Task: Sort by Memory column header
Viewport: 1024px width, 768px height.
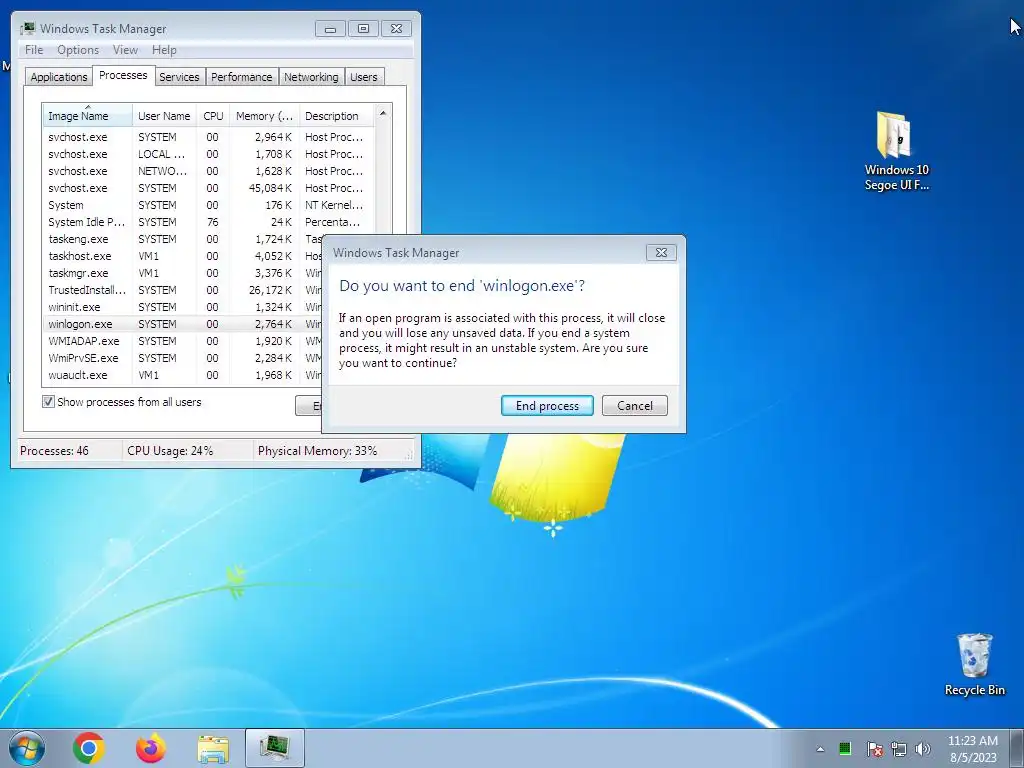Action: (264, 116)
